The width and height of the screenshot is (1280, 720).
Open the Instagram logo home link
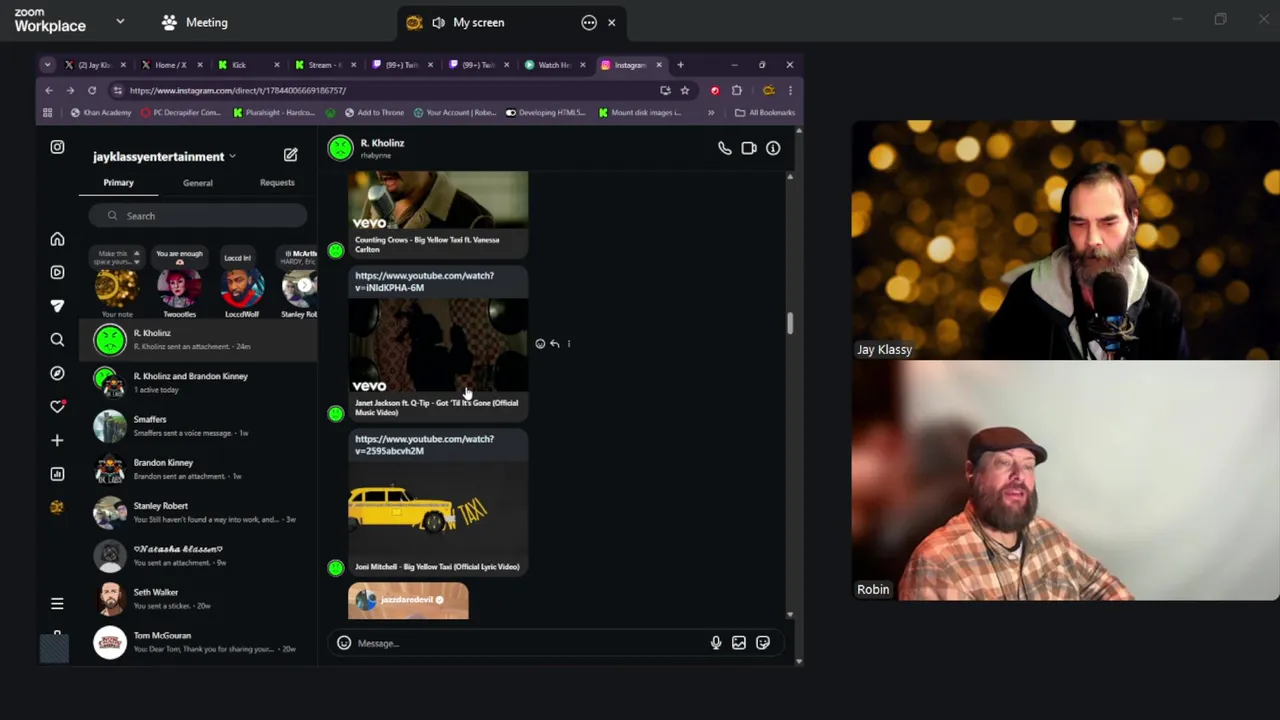[57, 147]
